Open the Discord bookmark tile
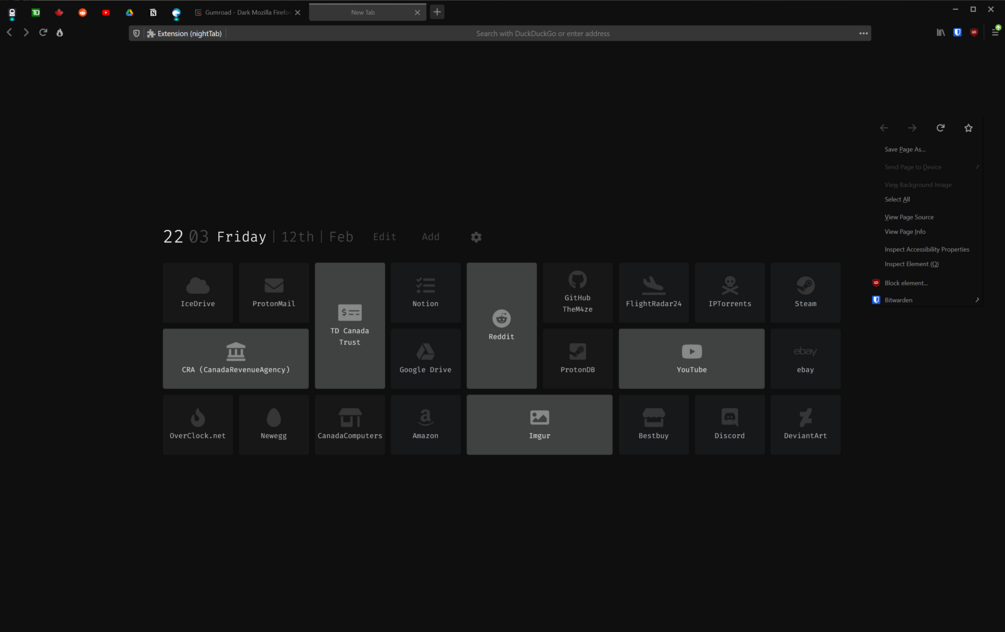 point(729,424)
